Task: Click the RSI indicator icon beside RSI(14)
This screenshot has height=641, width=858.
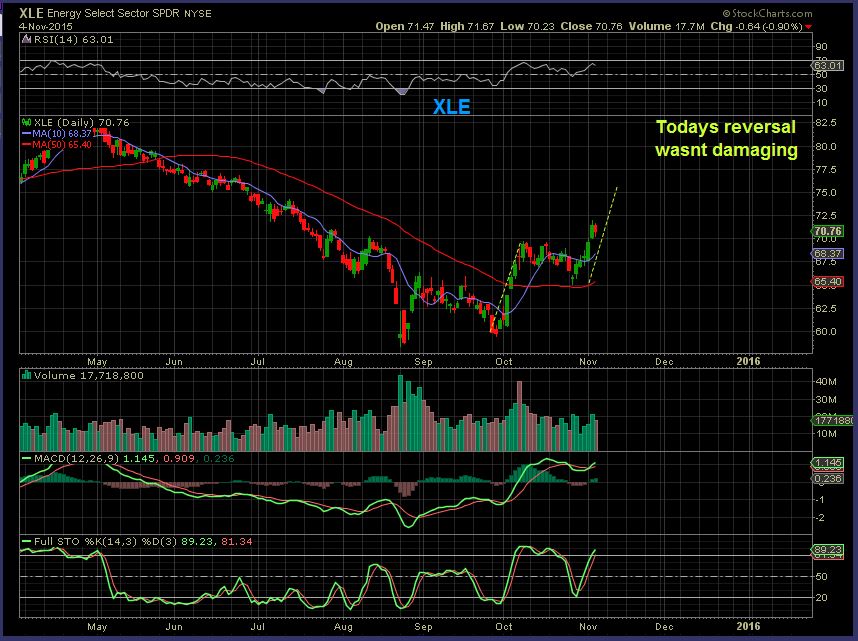Action: pos(26,39)
